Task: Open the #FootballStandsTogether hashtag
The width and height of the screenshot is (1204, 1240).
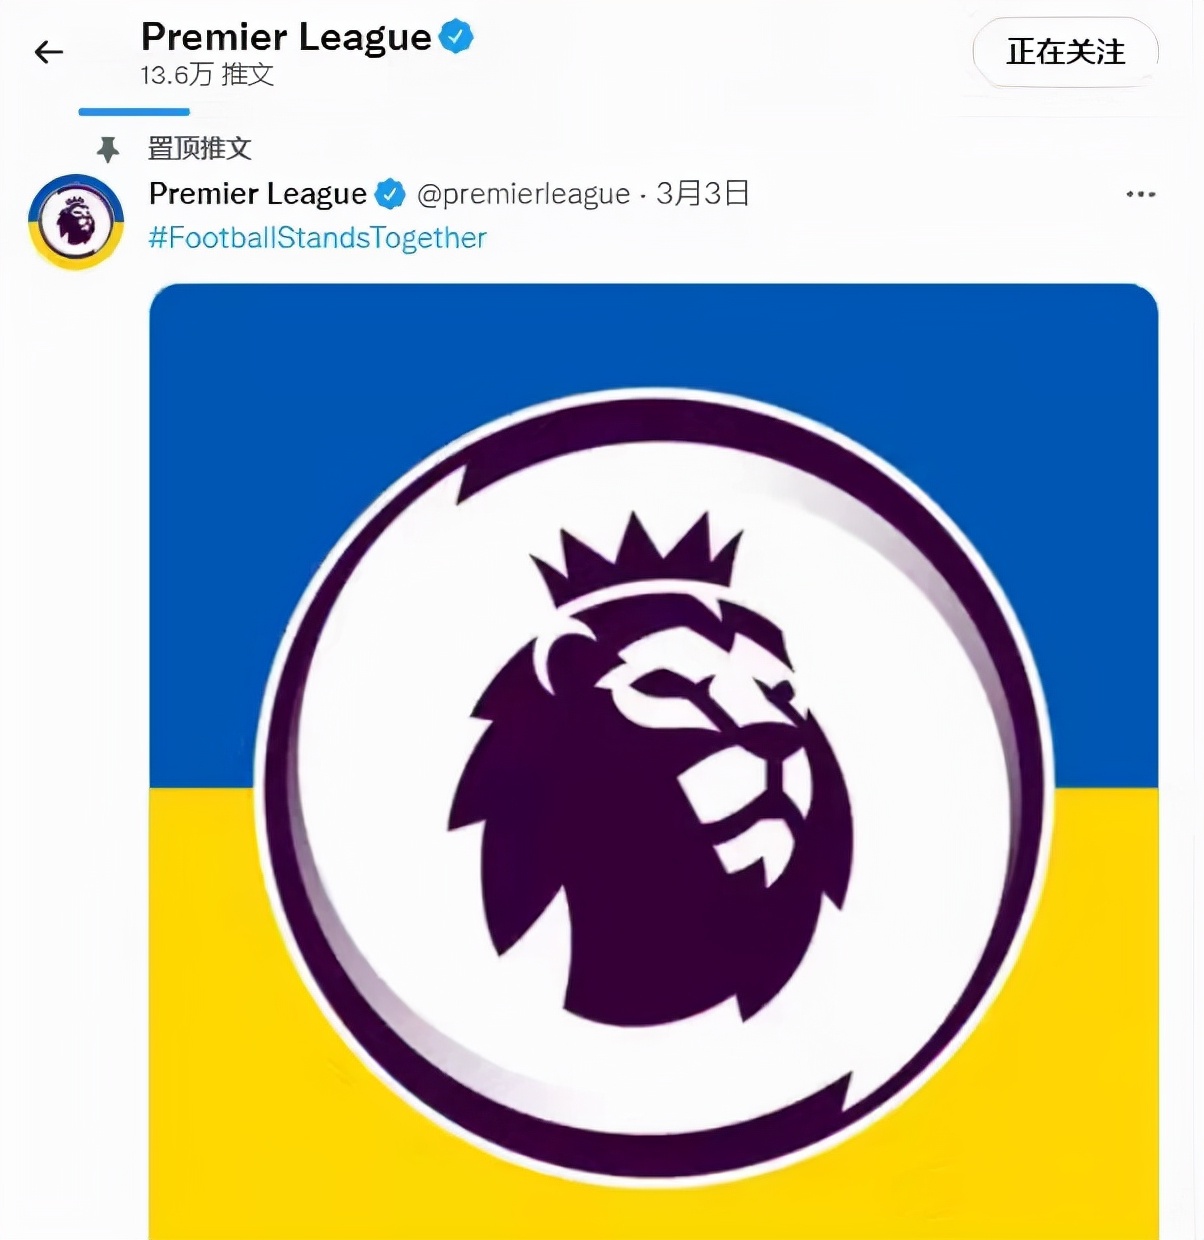Action: click(x=317, y=238)
